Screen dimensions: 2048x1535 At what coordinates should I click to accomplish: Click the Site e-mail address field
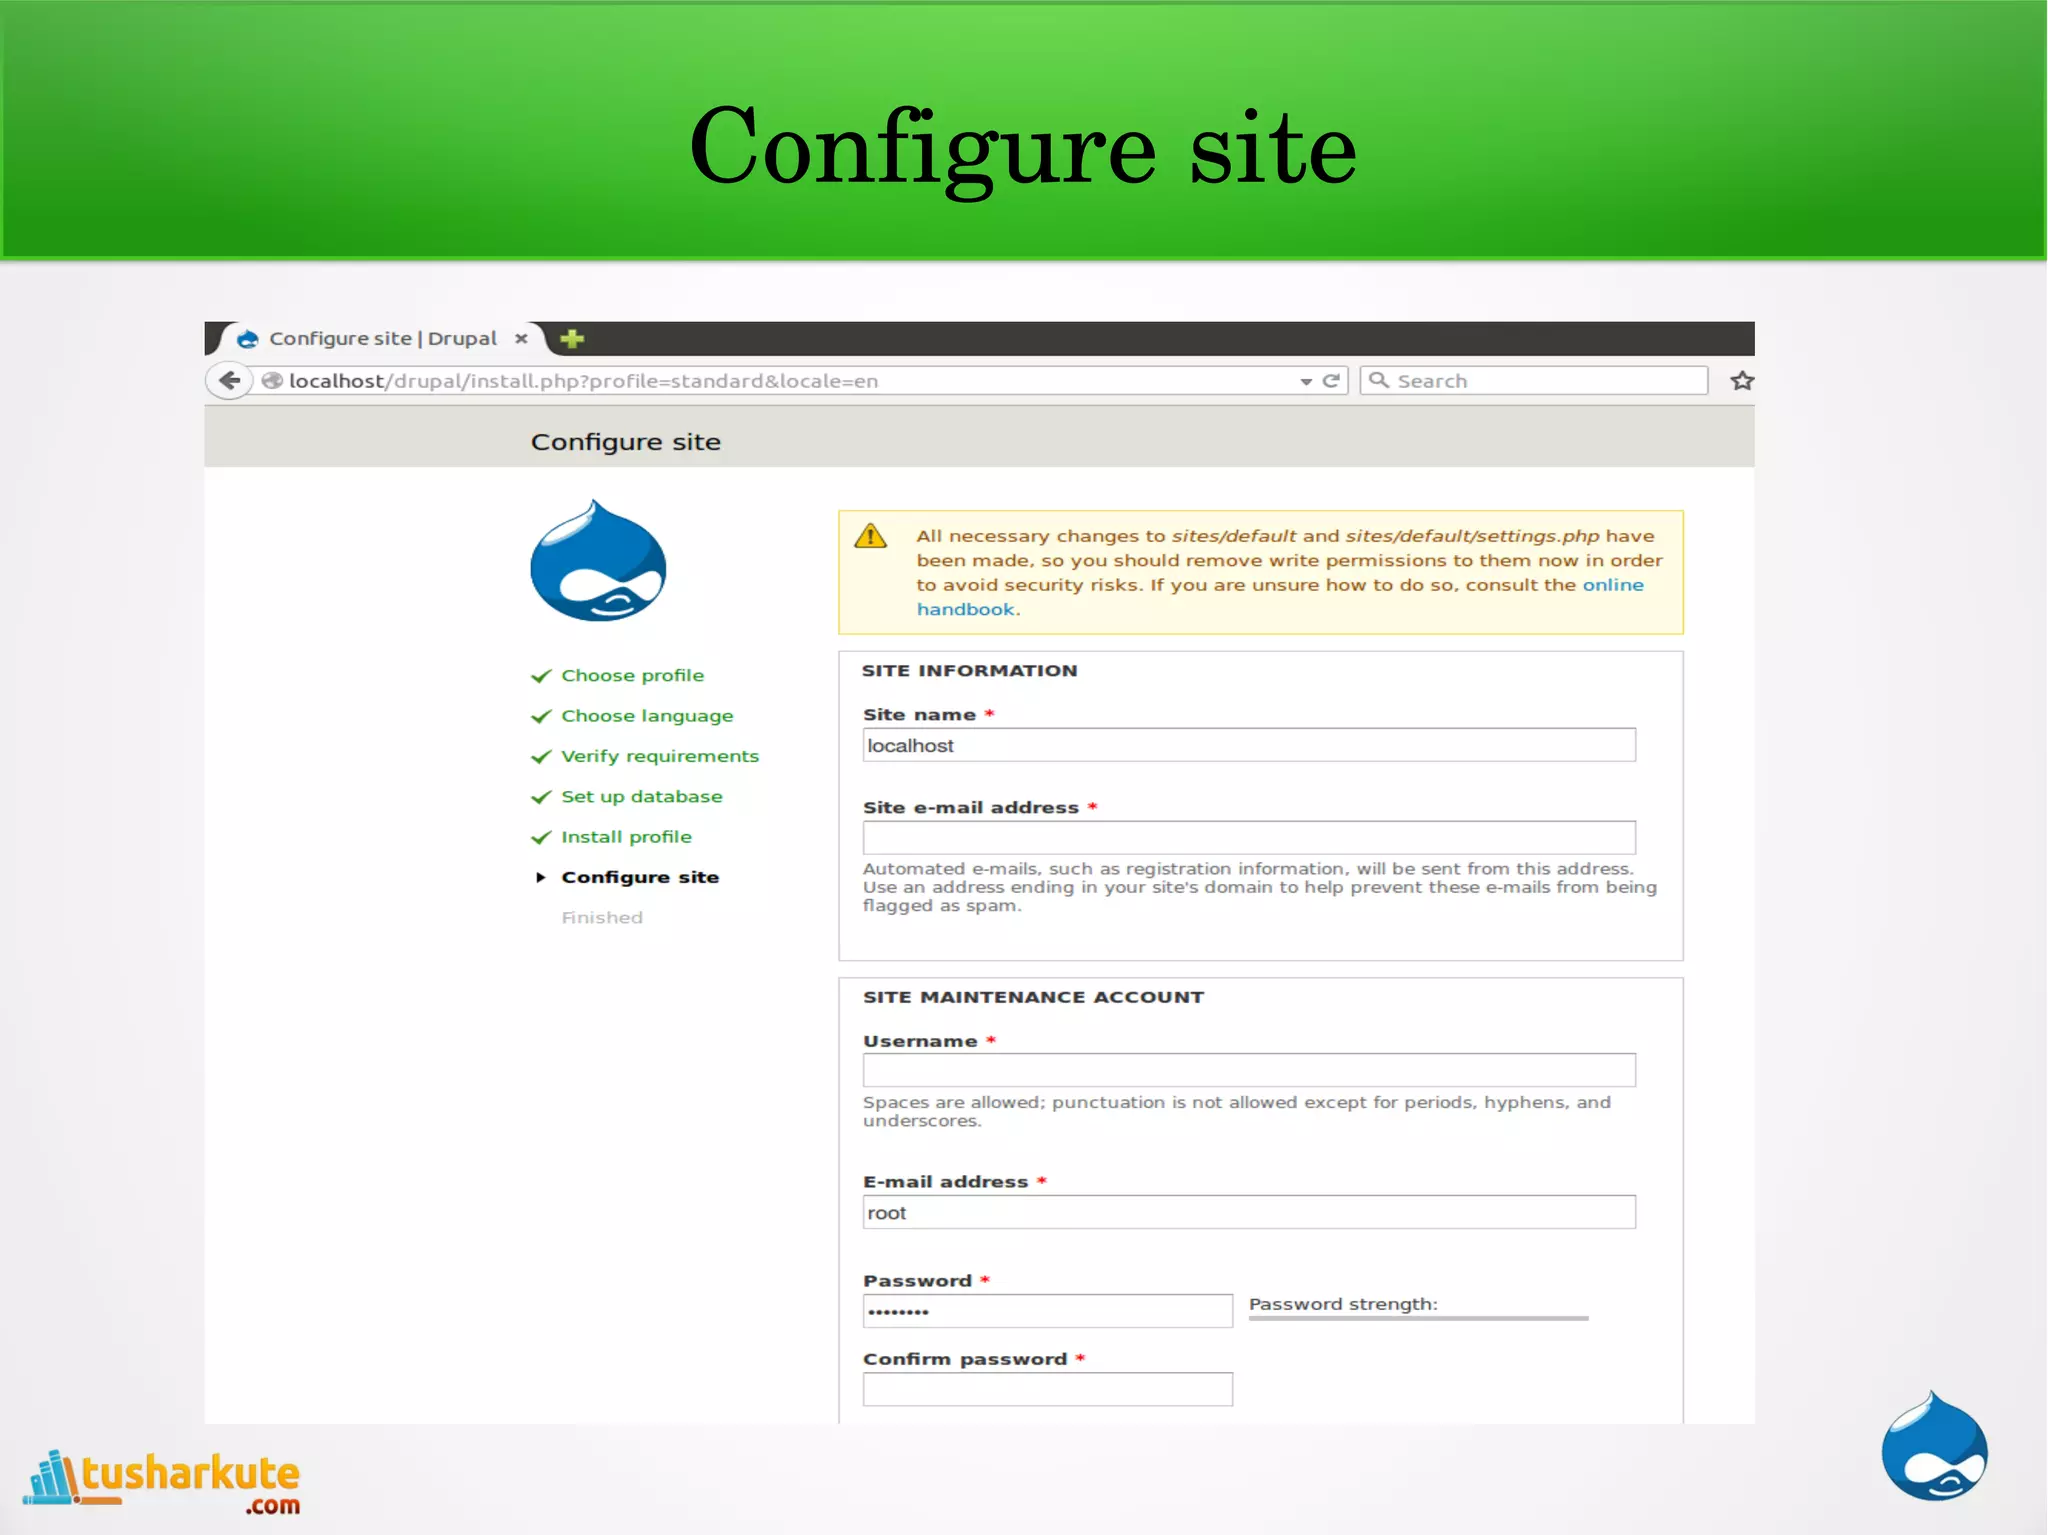tap(1249, 837)
